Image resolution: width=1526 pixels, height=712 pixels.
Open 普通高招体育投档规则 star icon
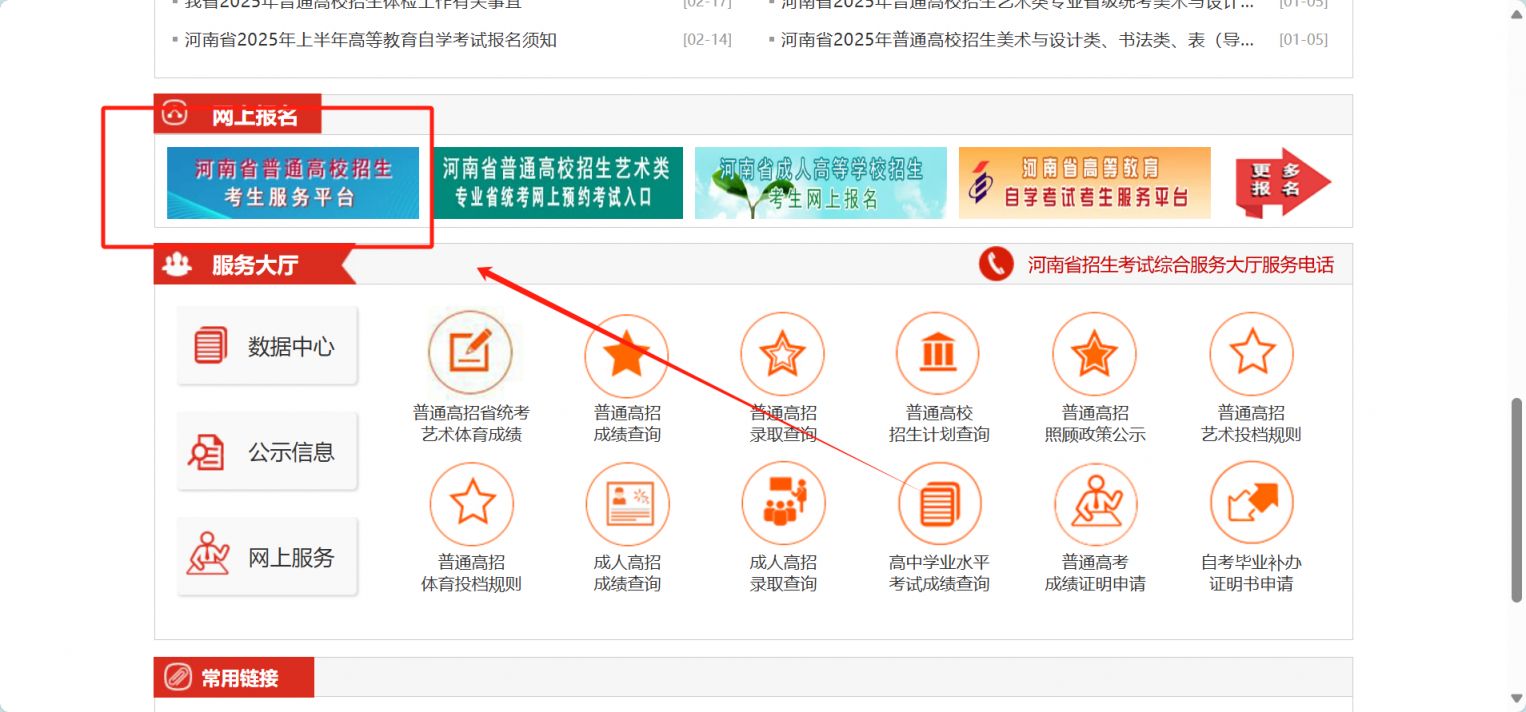point(471,503)
